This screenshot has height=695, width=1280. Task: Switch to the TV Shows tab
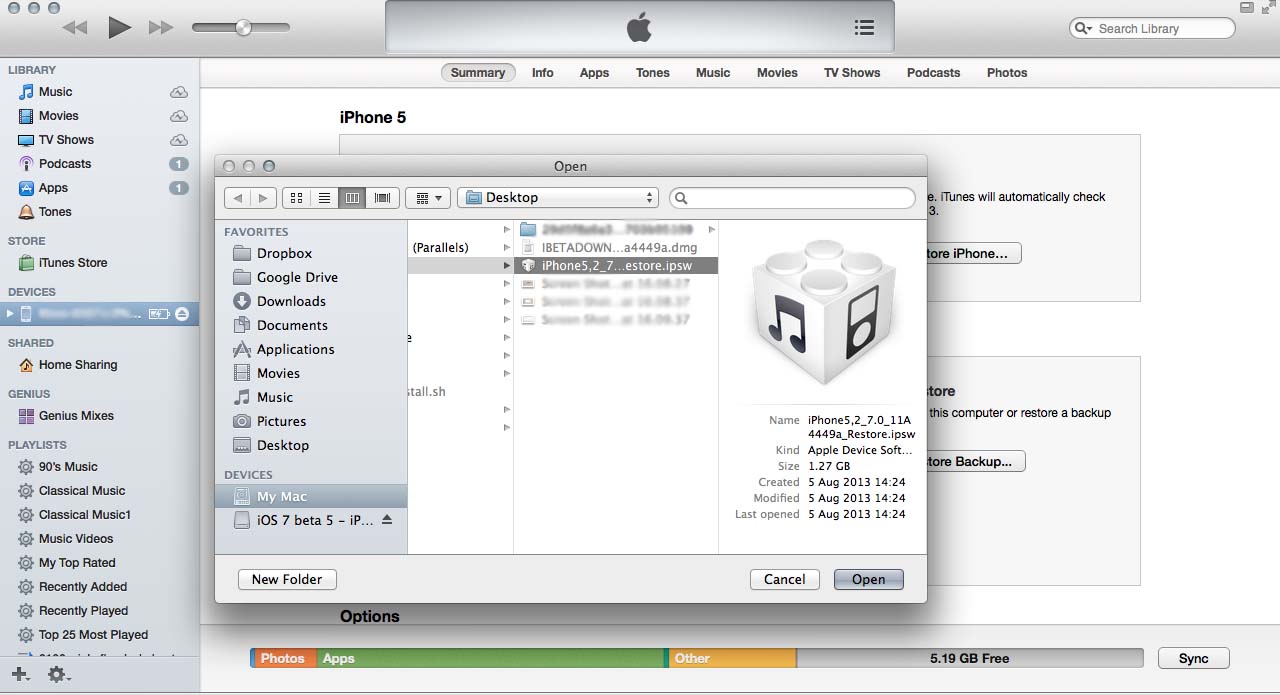[x=852, y=73]
